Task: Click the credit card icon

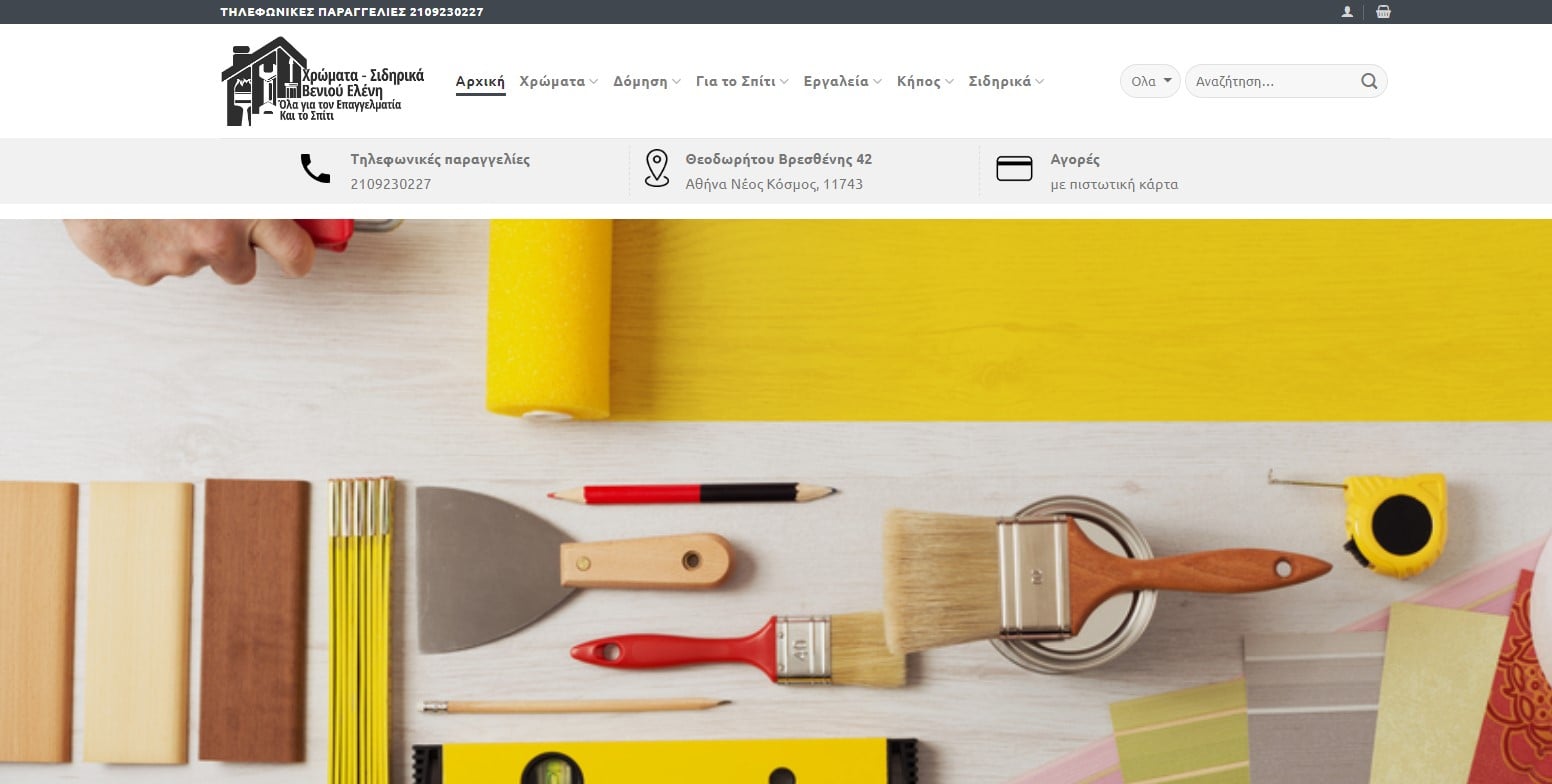Action: pos(1014,169)
